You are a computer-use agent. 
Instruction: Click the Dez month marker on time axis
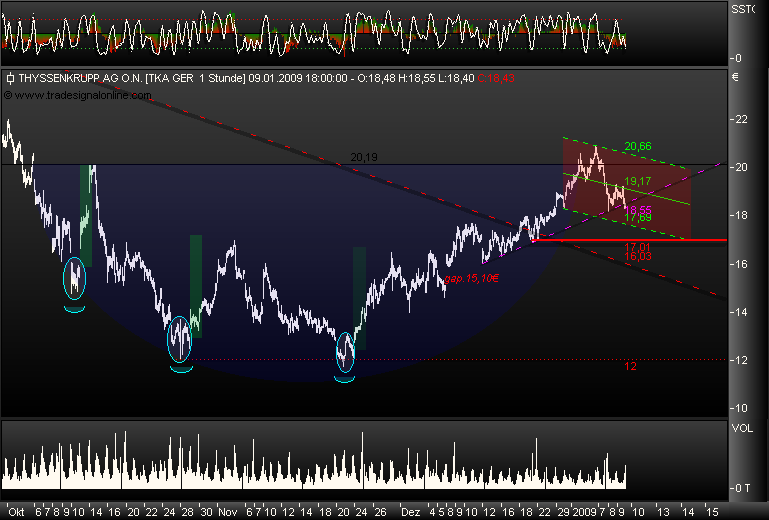[410, 509]
